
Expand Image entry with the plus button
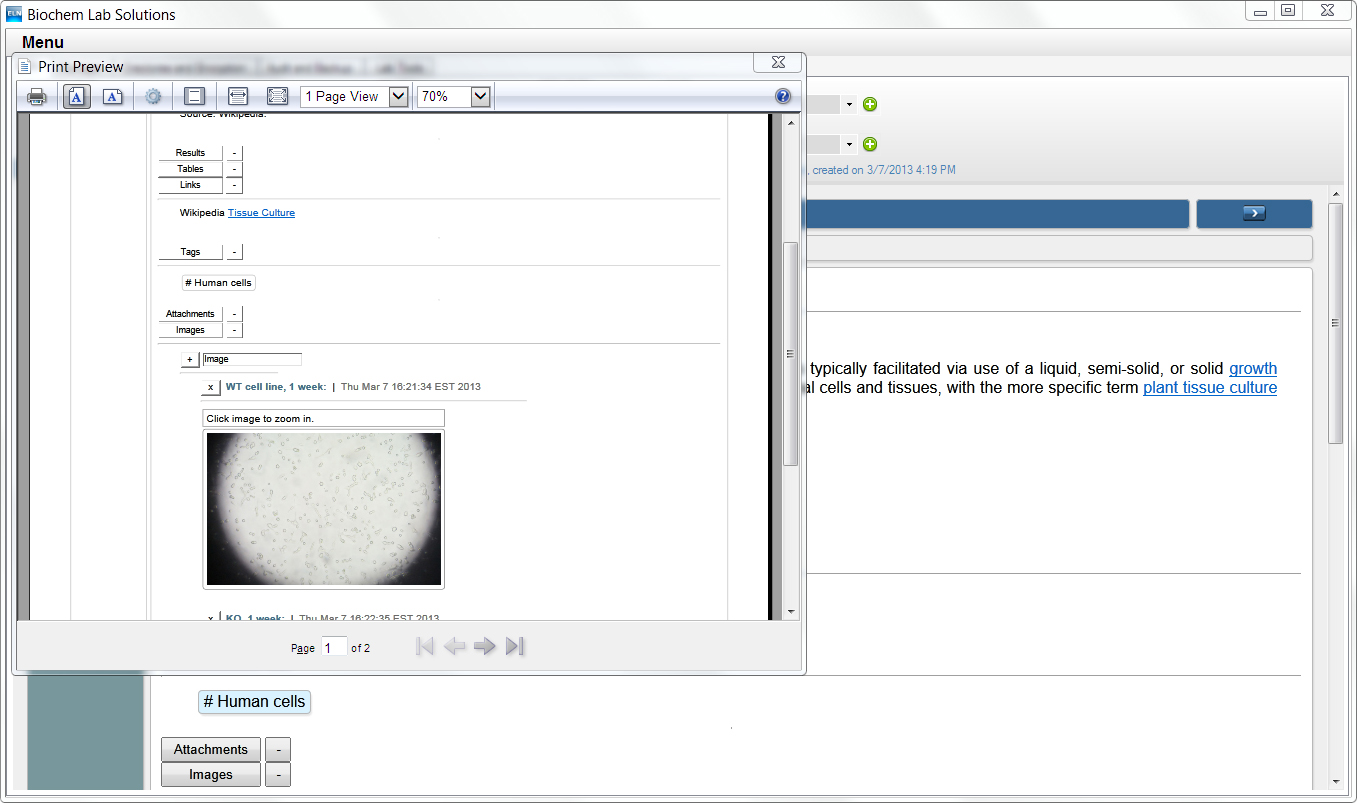click(x=189, y=358)
